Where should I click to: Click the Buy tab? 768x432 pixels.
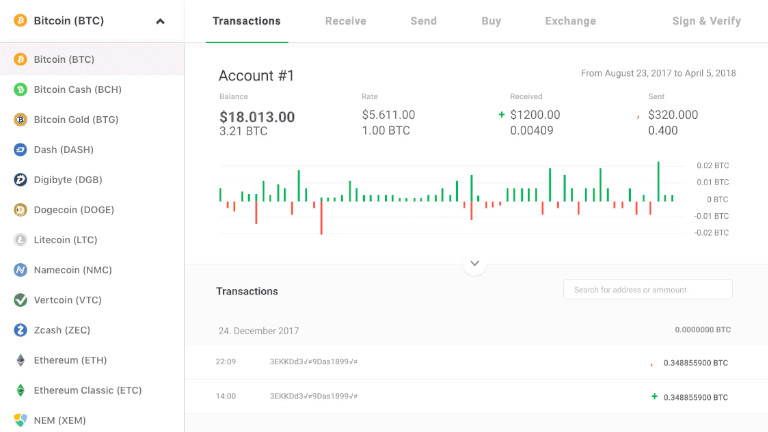click(x=491, y=21)
